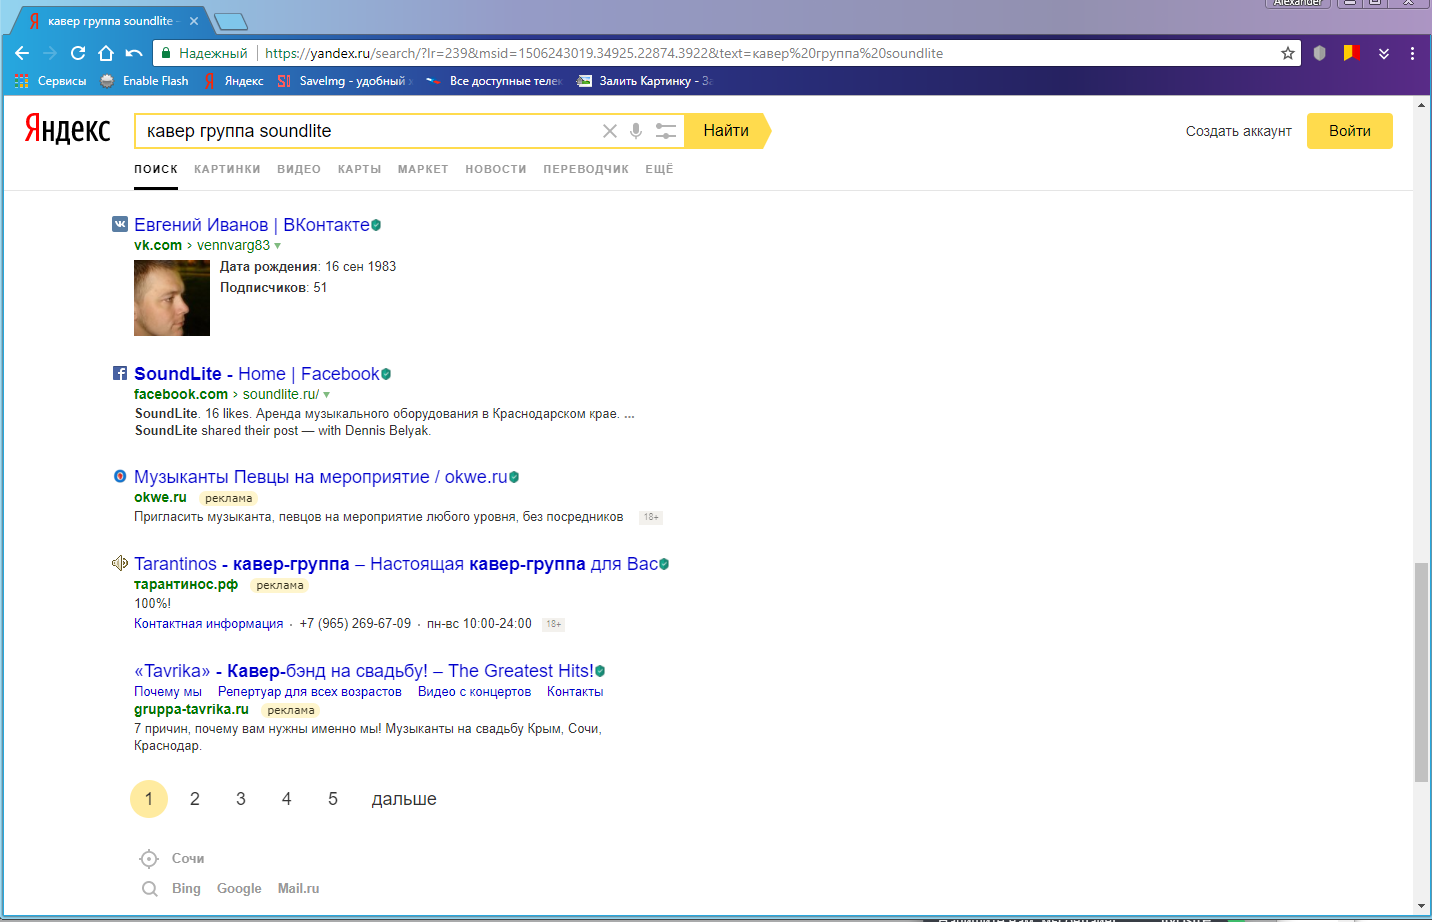Go to results page 5
The image size is (1432, 922).
[x=333, y=799]
